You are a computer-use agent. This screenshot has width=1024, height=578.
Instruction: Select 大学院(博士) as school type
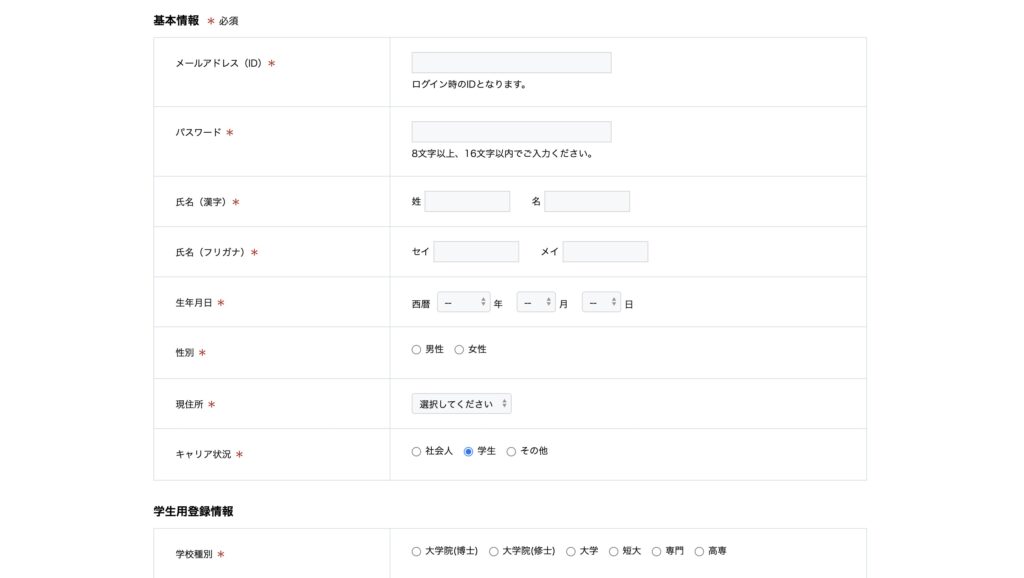pyautogui.click(x=417, y=552)
